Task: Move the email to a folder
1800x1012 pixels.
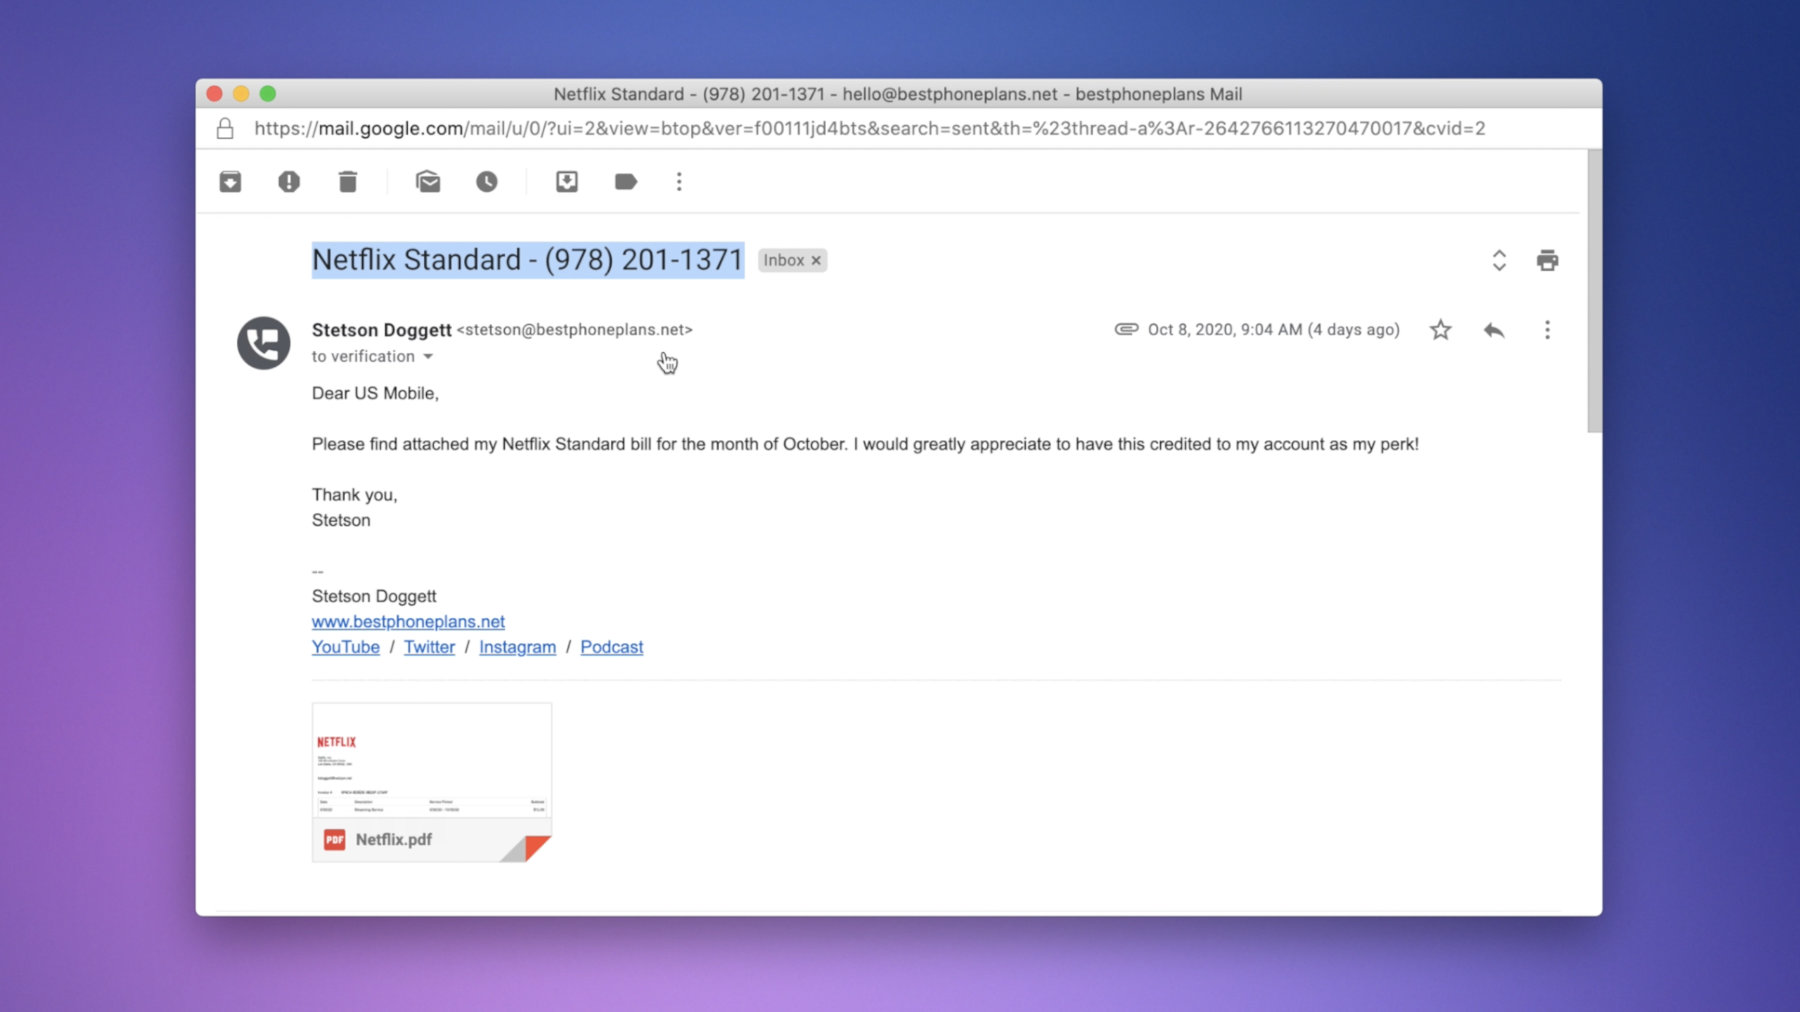Action: [566, 181]
